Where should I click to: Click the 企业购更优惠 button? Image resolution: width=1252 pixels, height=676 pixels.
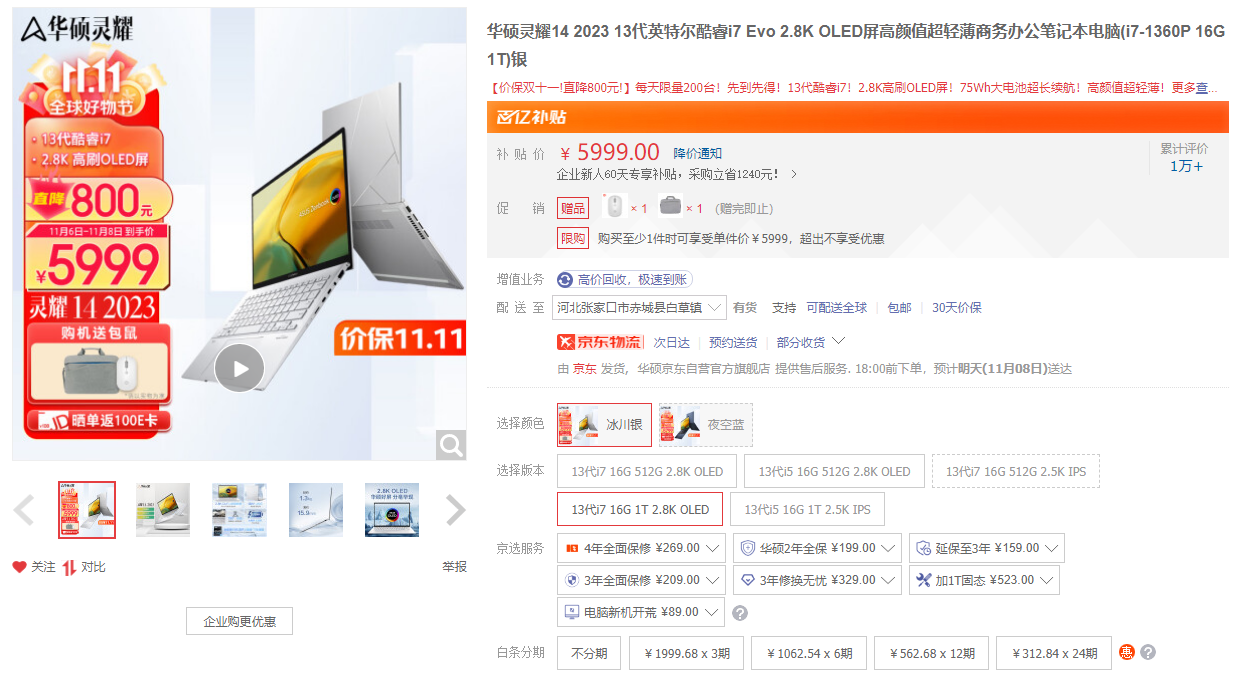tap(239, 621)
